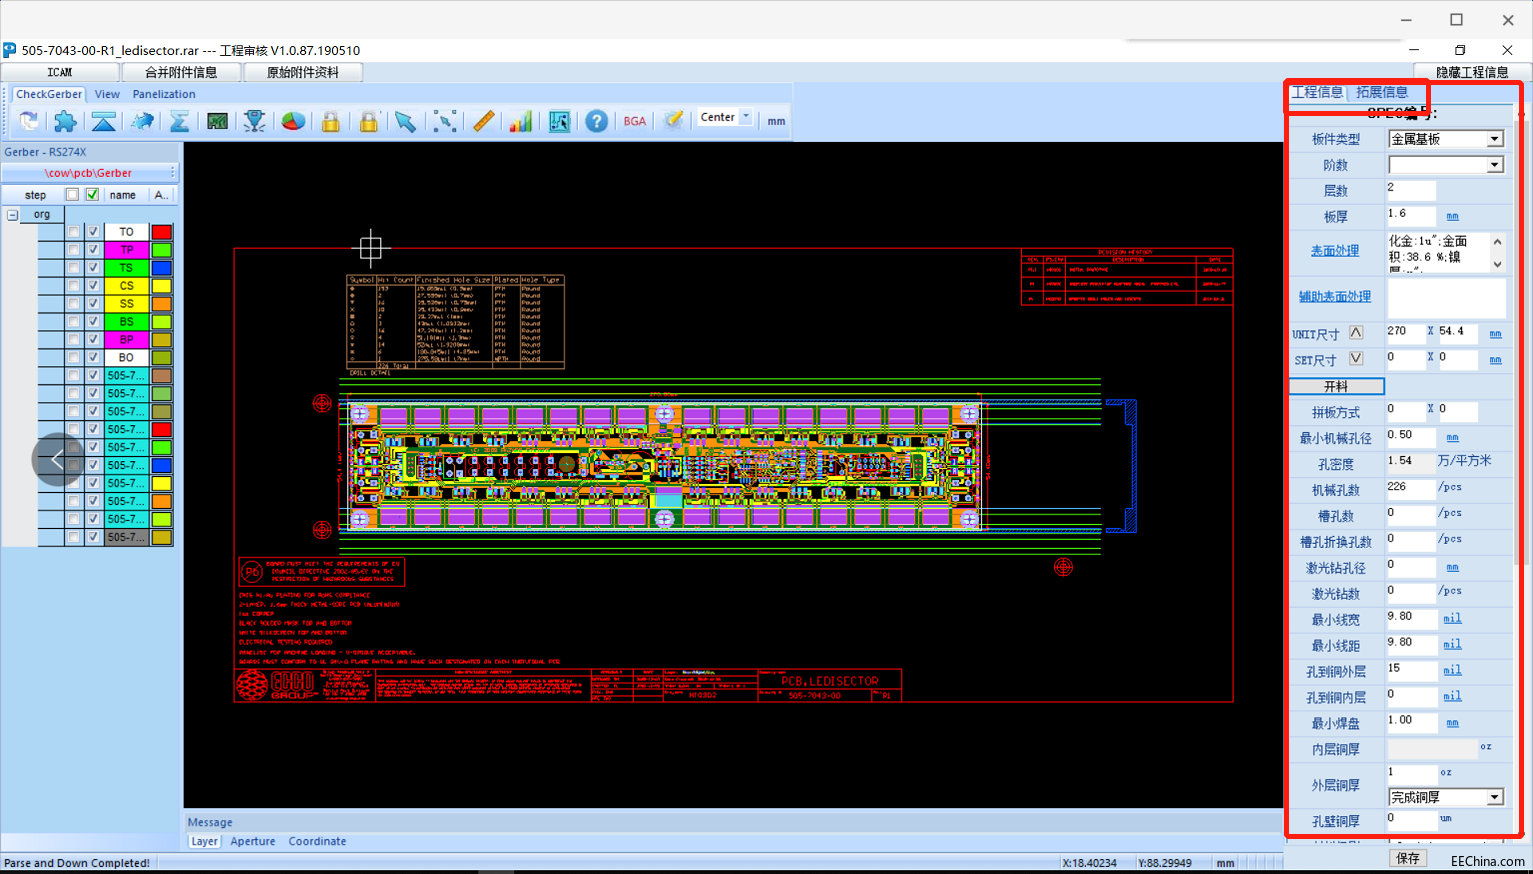Click the bar chart statistics icon
The image size is (1533, 874).
tap(520, 121)
